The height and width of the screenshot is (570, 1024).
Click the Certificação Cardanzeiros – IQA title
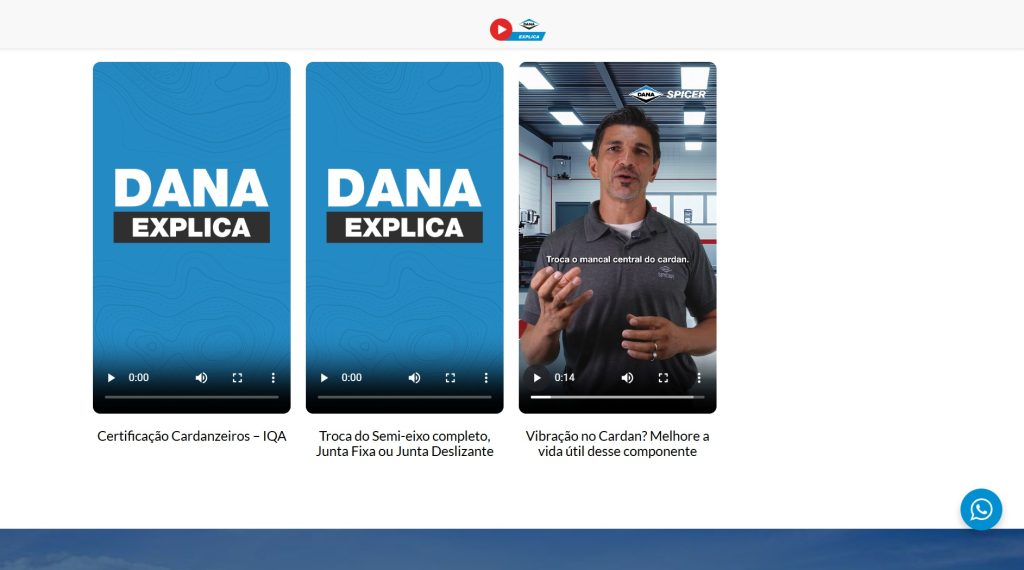click(192, 436)
